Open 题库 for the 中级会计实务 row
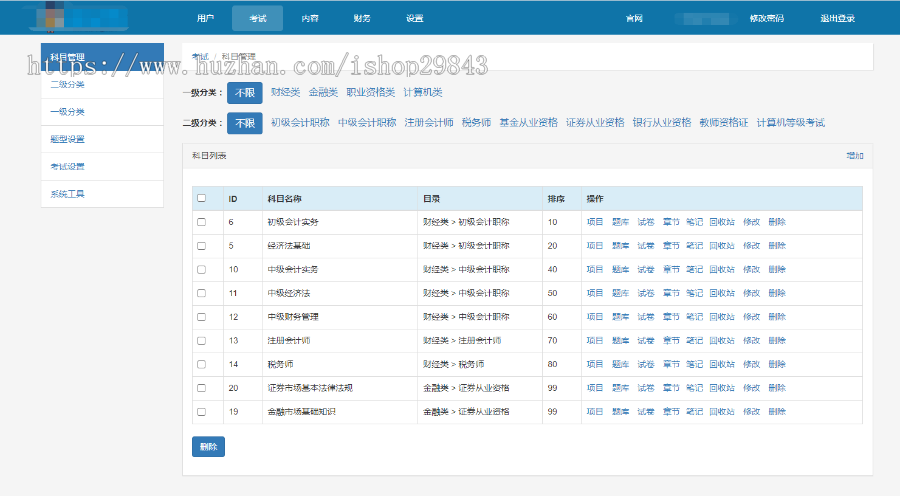Image resolution: width=900 pixels, height=496 pixels. pyautogui.click(x=620, y=269)
